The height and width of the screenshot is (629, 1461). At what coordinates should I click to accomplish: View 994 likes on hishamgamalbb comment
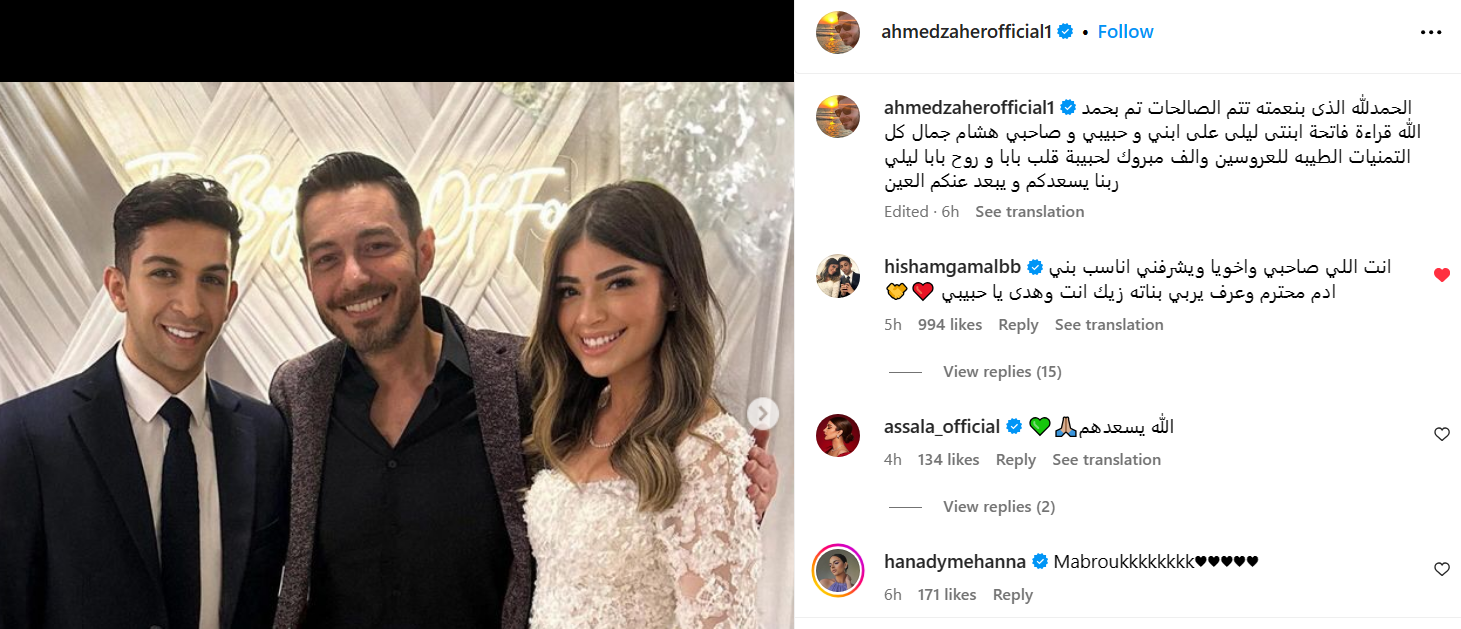pyautogui.click(x=950, y=325)
